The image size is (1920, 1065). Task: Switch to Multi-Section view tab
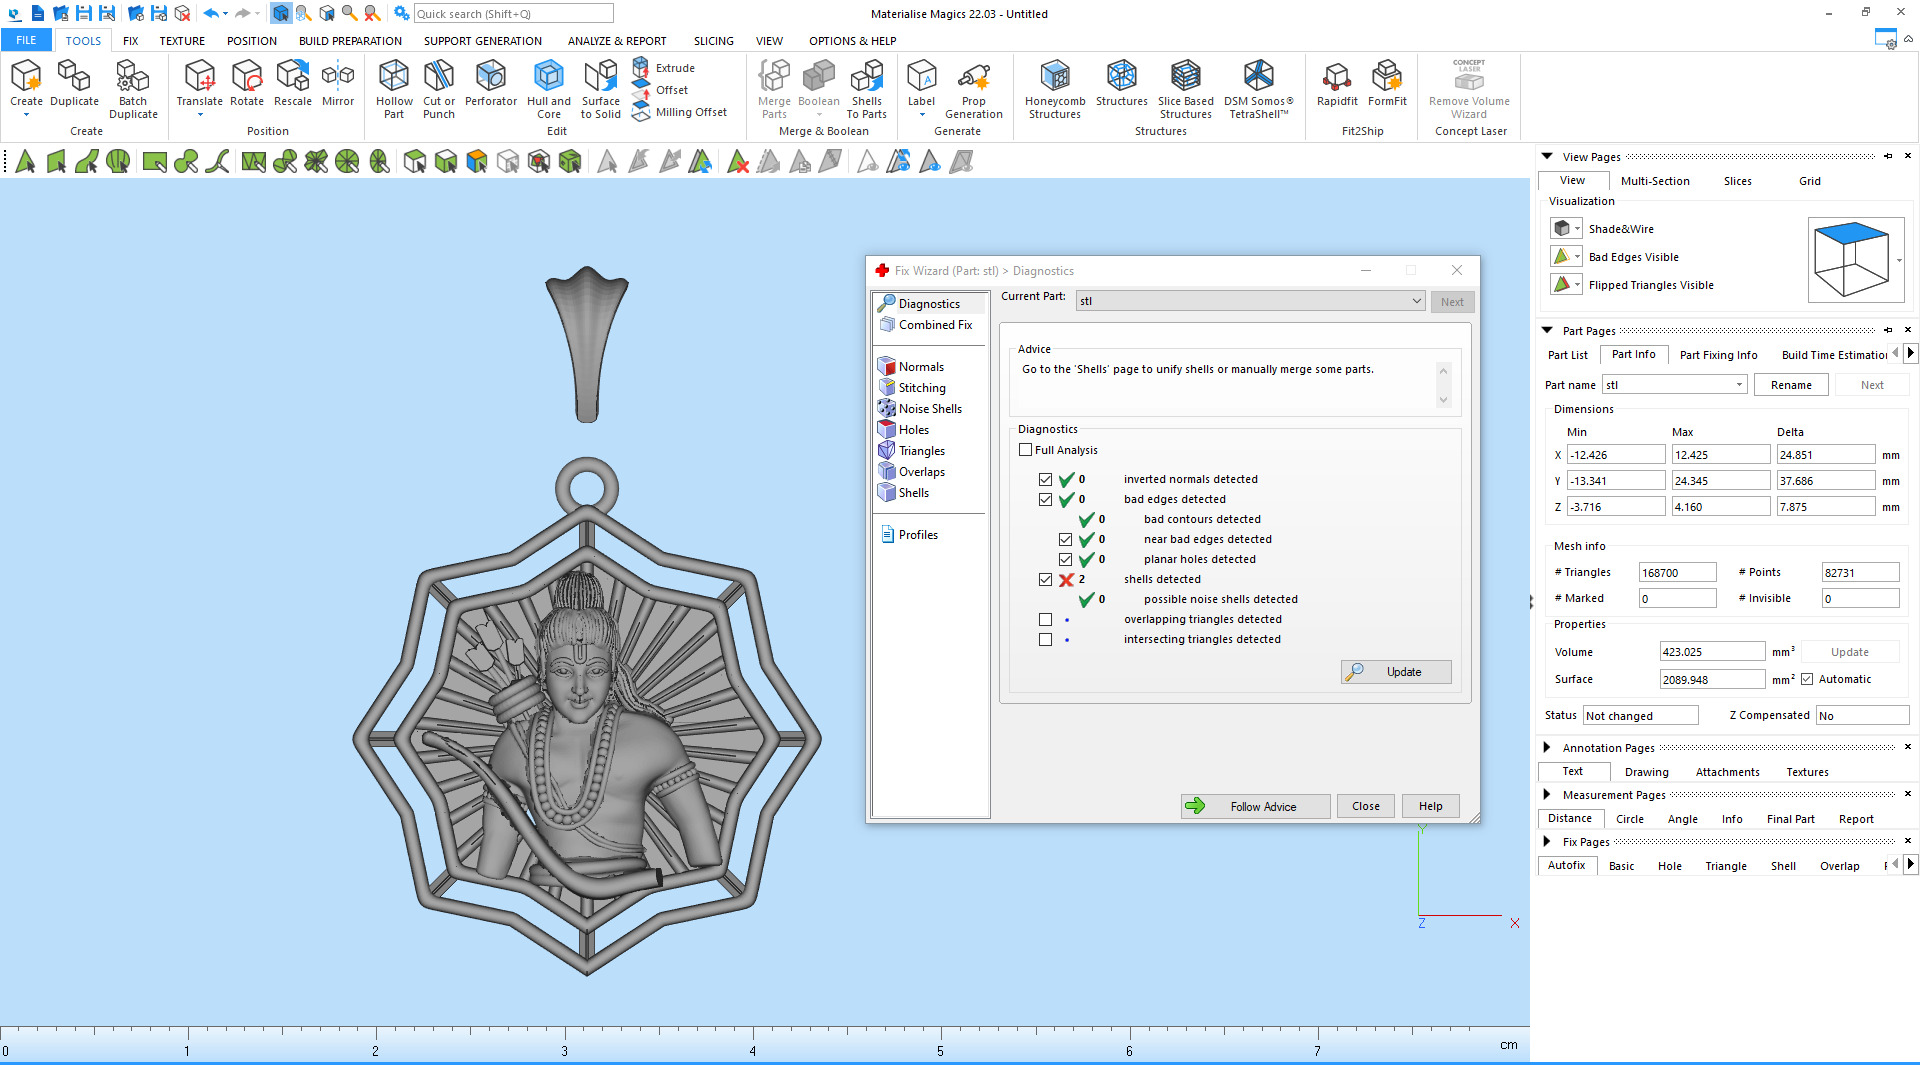pos(1655,181)
